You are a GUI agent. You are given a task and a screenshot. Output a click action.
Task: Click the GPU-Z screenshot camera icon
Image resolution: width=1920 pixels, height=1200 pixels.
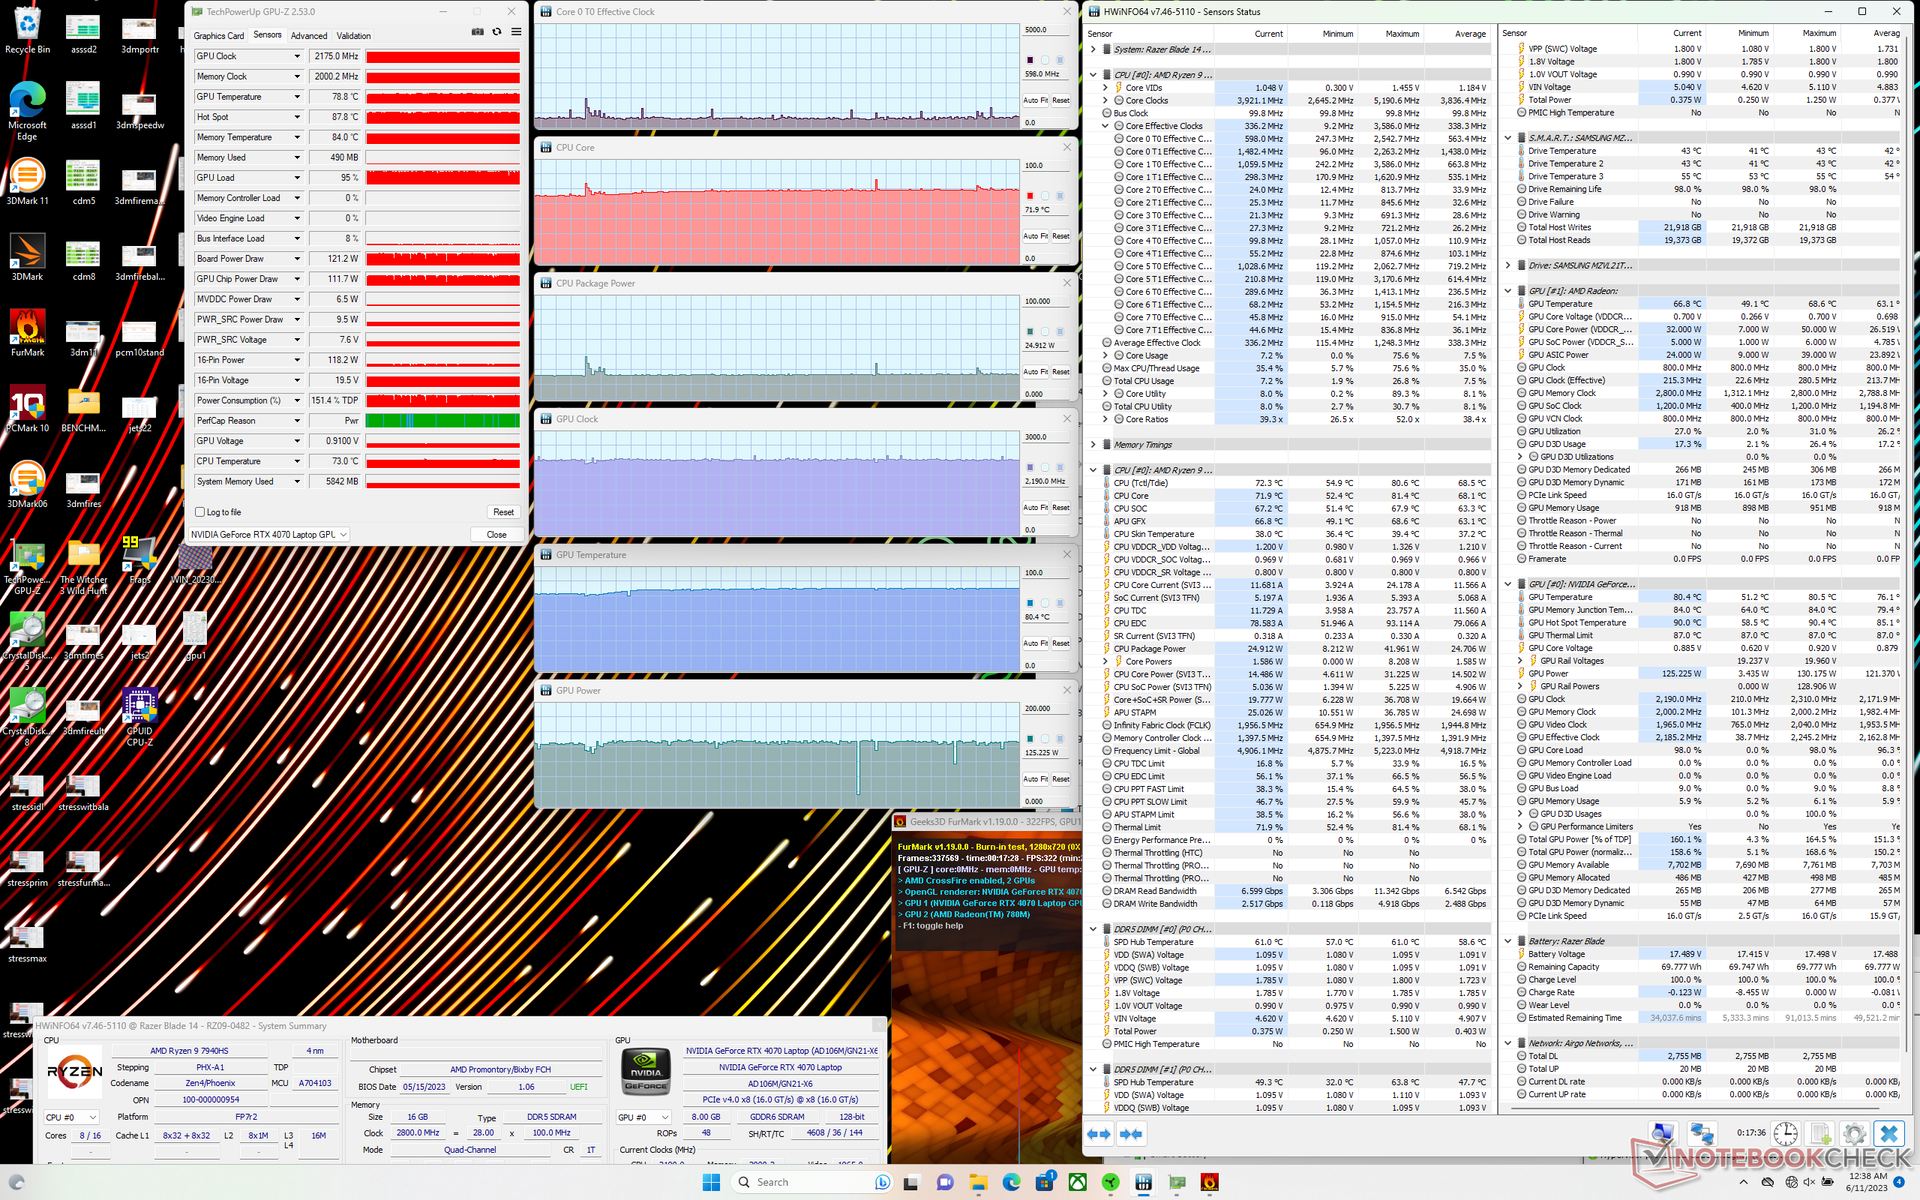pyautogui.click(x=478, y=32)
